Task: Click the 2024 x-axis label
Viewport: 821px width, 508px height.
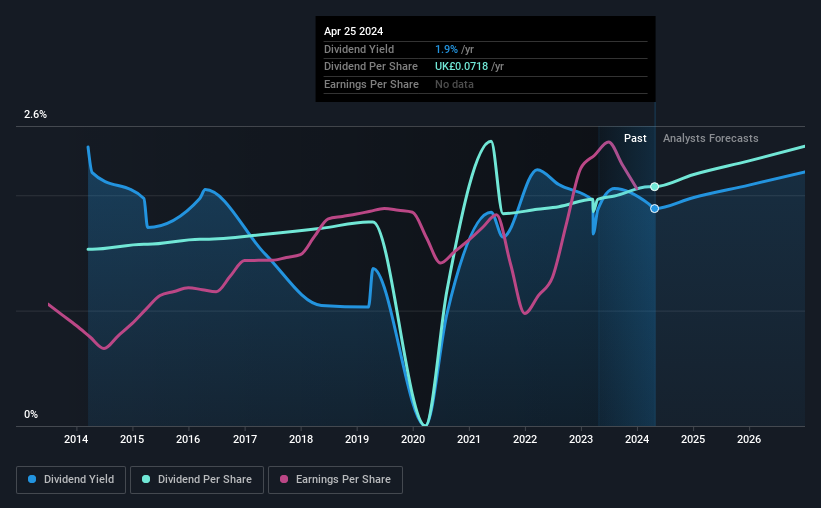Action: (x=637, y=439)
